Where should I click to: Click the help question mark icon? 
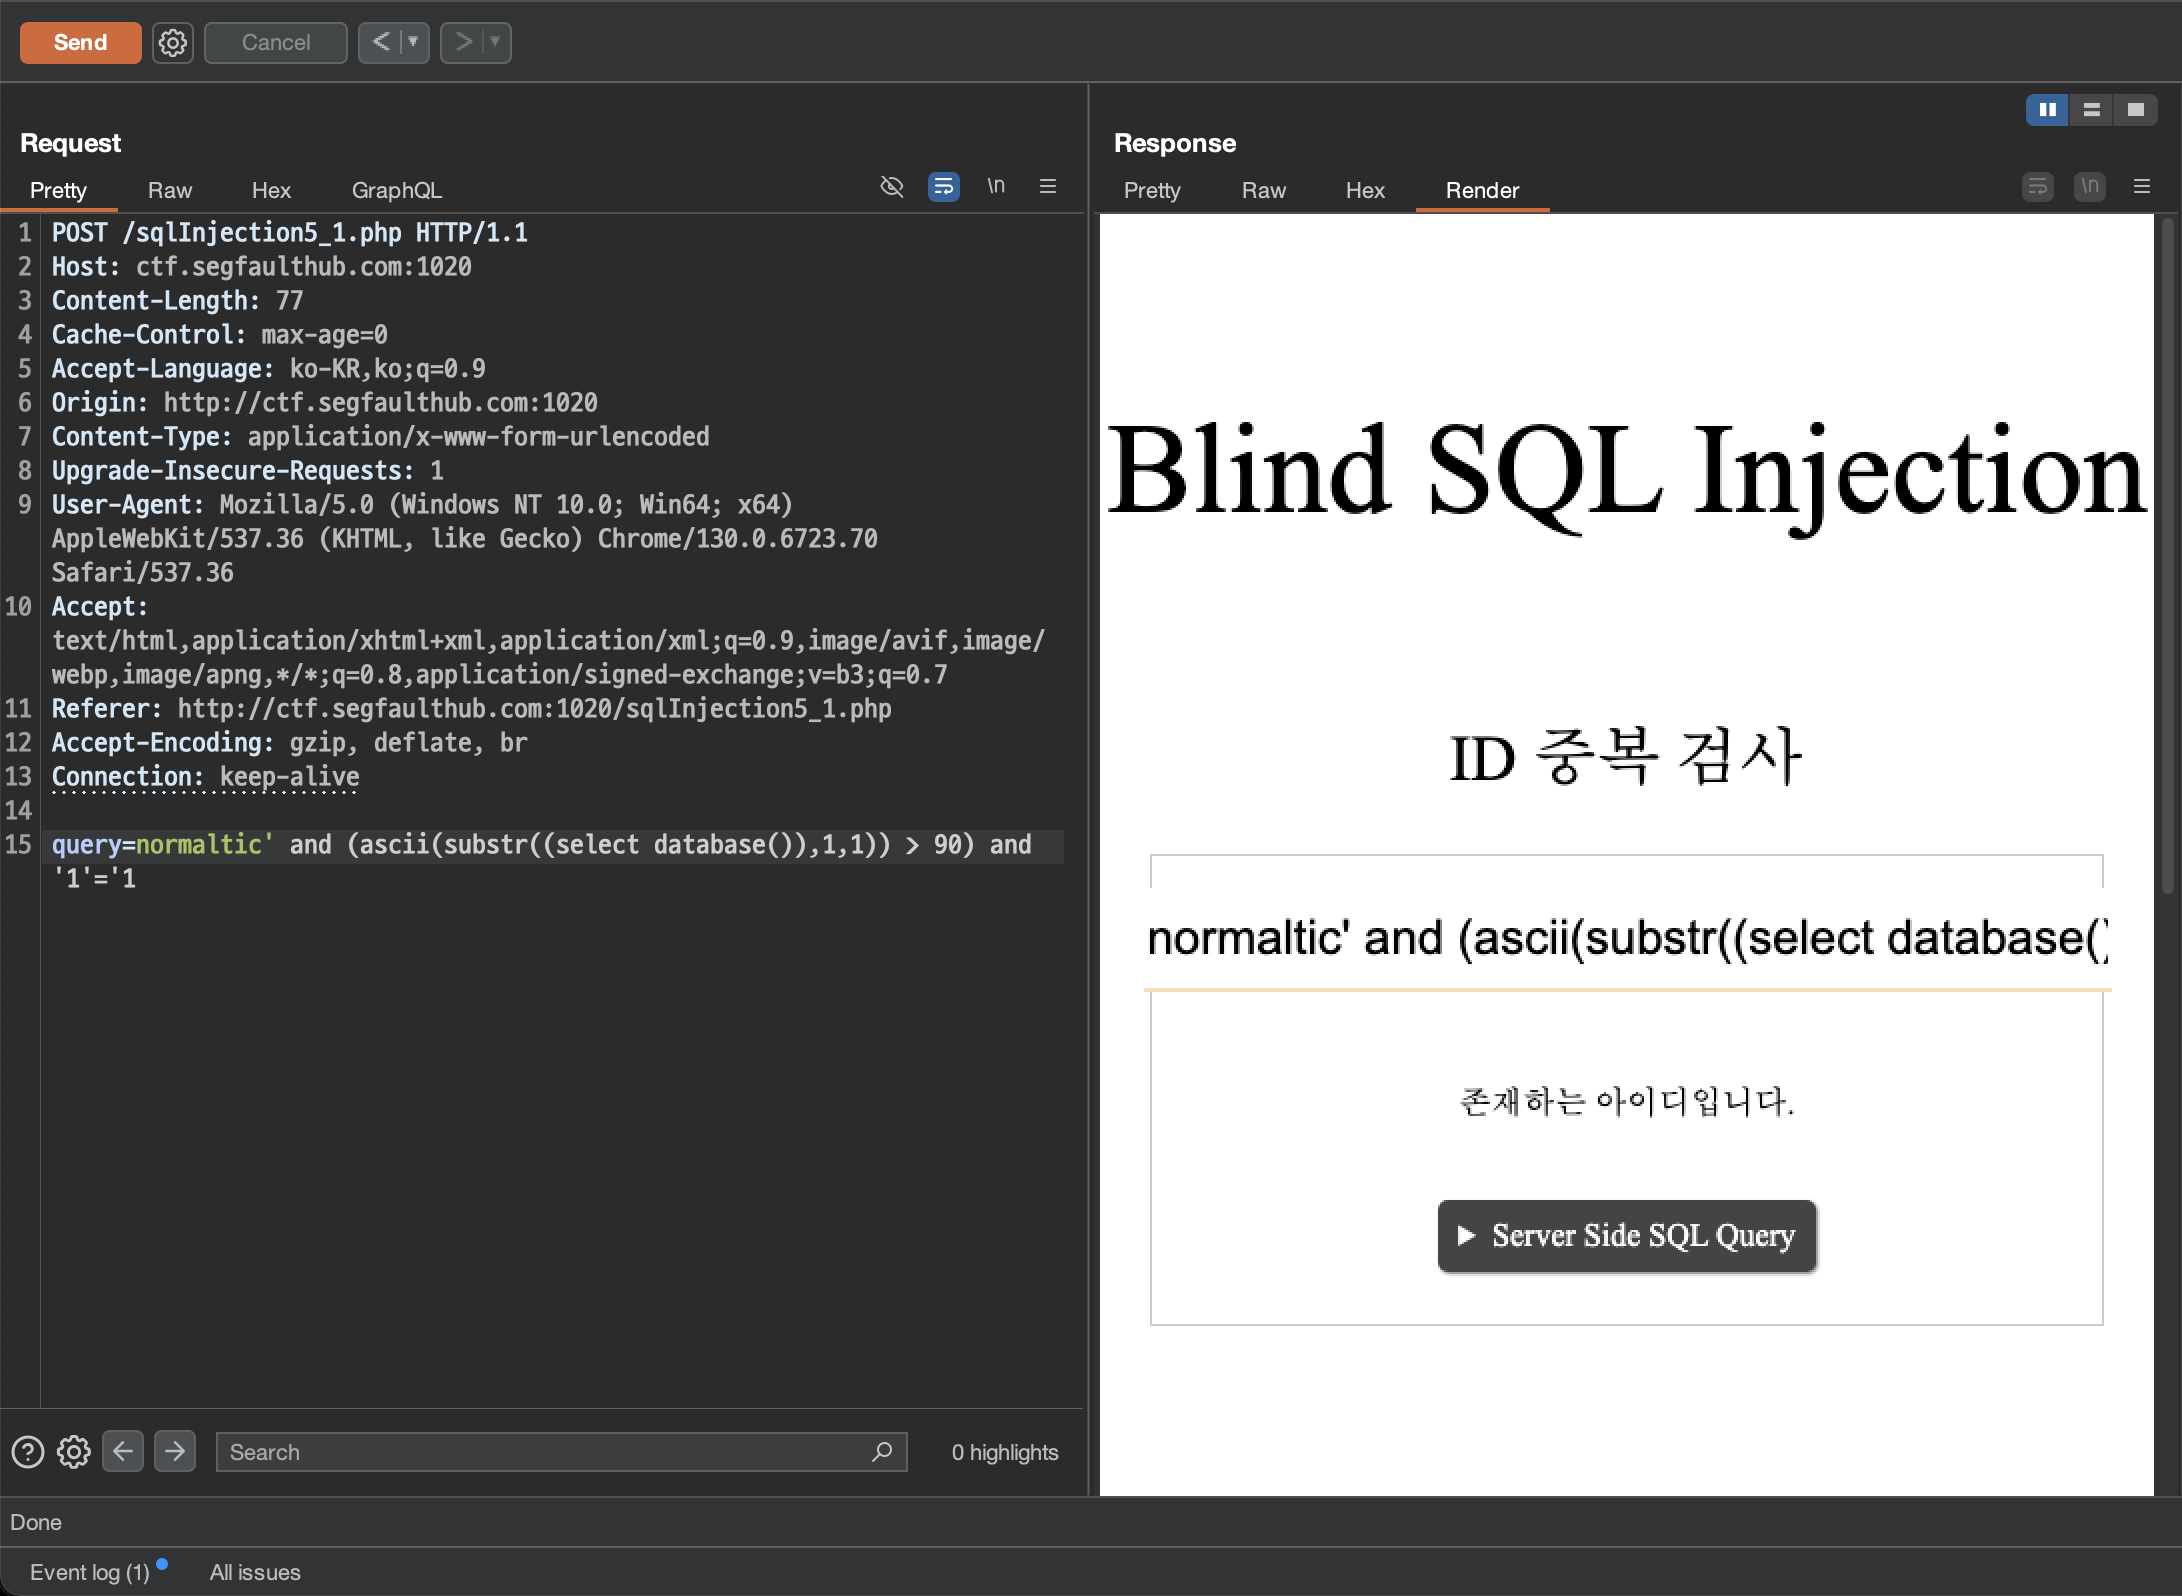[x=27, y=1452]
